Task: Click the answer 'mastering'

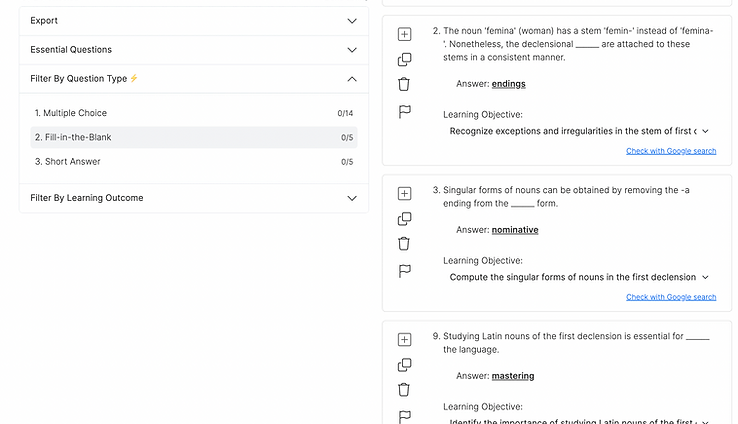Action: 513,376
